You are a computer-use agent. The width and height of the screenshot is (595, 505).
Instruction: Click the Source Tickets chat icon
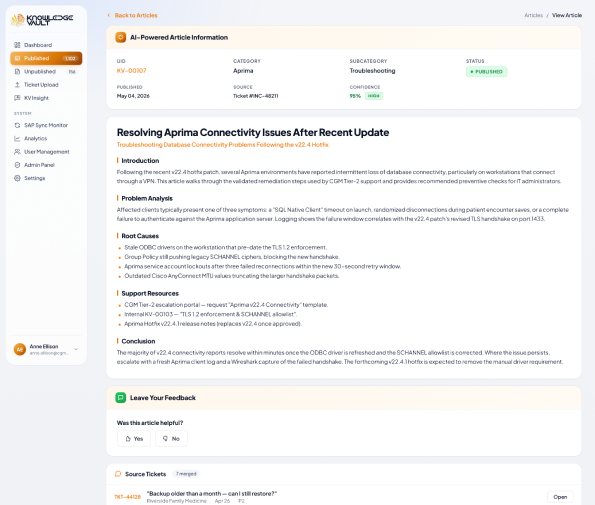coord(118,474)
